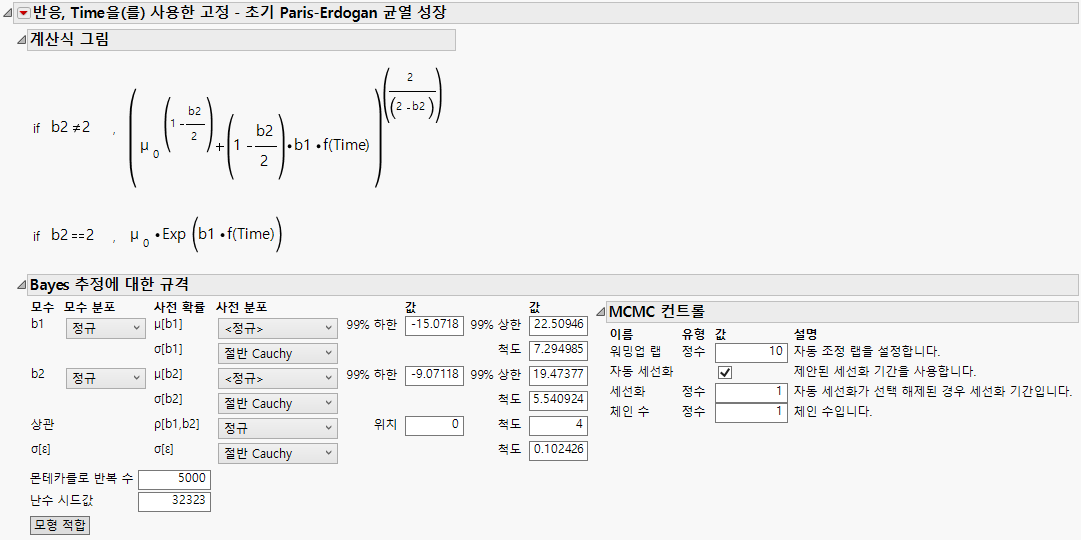Edit the ρ[b1,b2] 척도 value 4
1081x540 pixels.
point(558,426)
